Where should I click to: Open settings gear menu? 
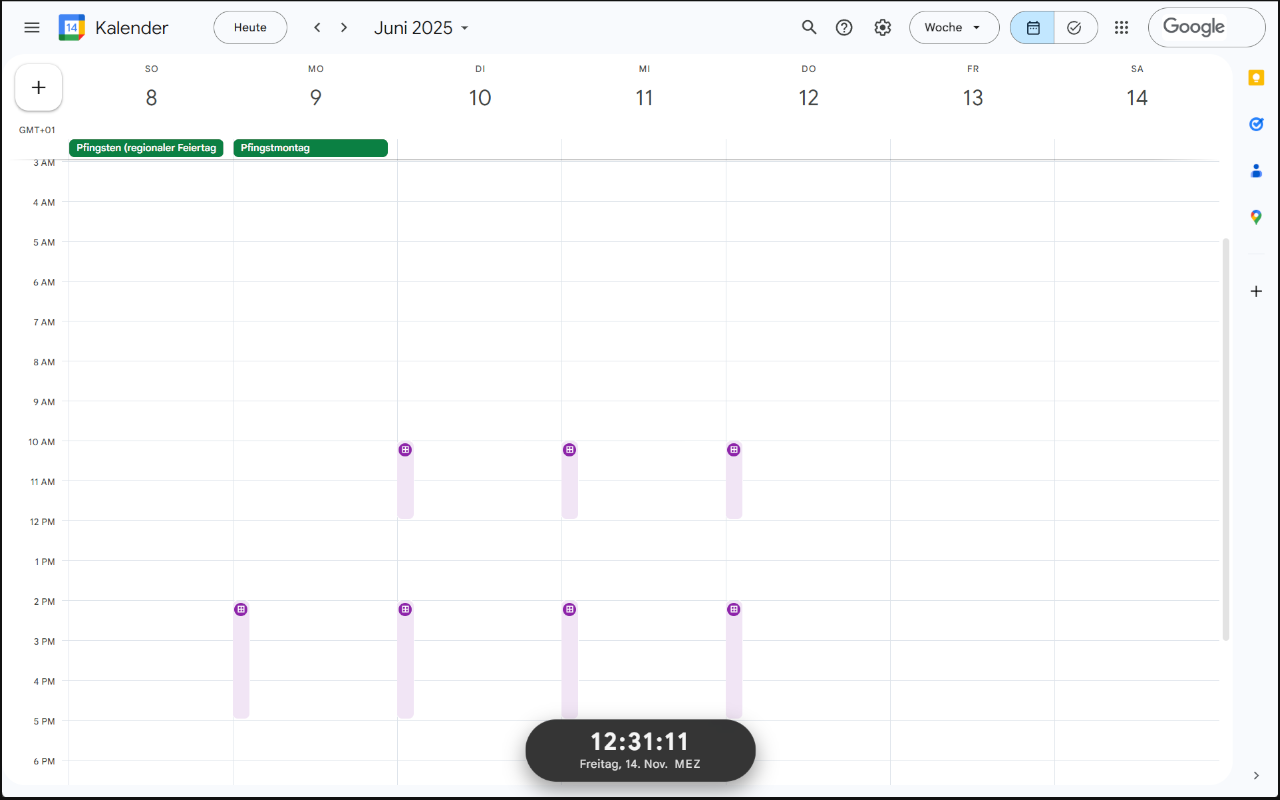coord(882,27)
